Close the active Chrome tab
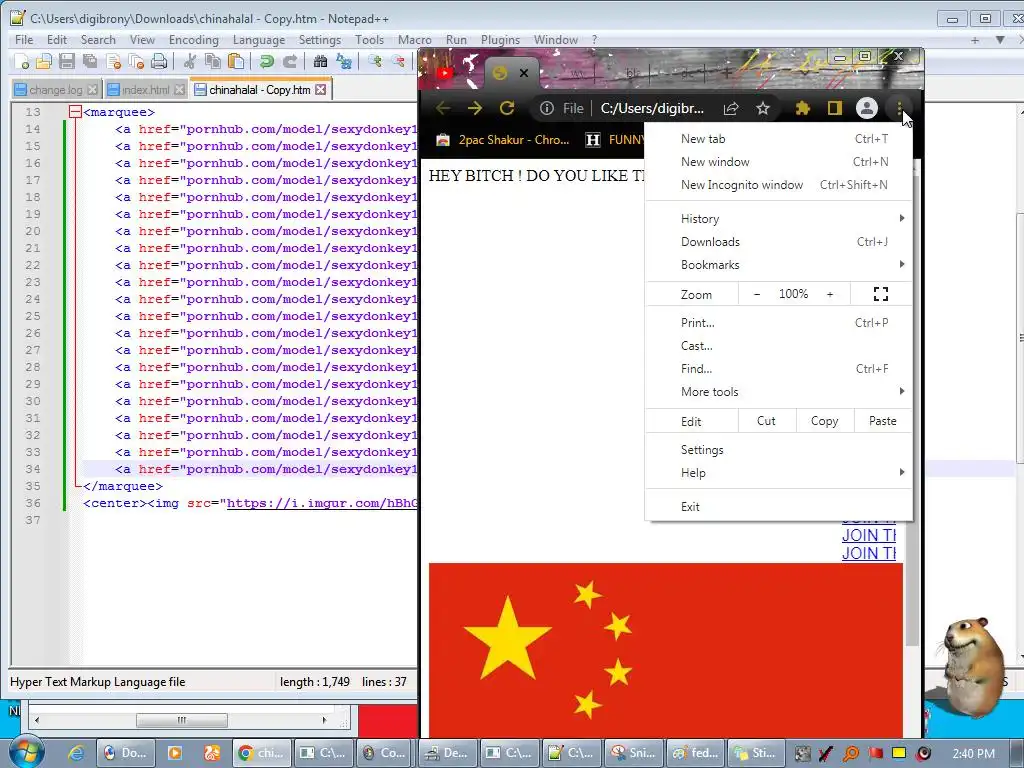1024x768 pixels. coord(524,73)
